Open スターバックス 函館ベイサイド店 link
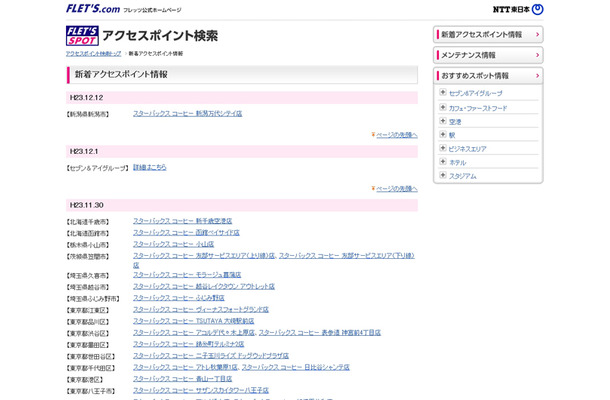610x400 pixels. 186,233
